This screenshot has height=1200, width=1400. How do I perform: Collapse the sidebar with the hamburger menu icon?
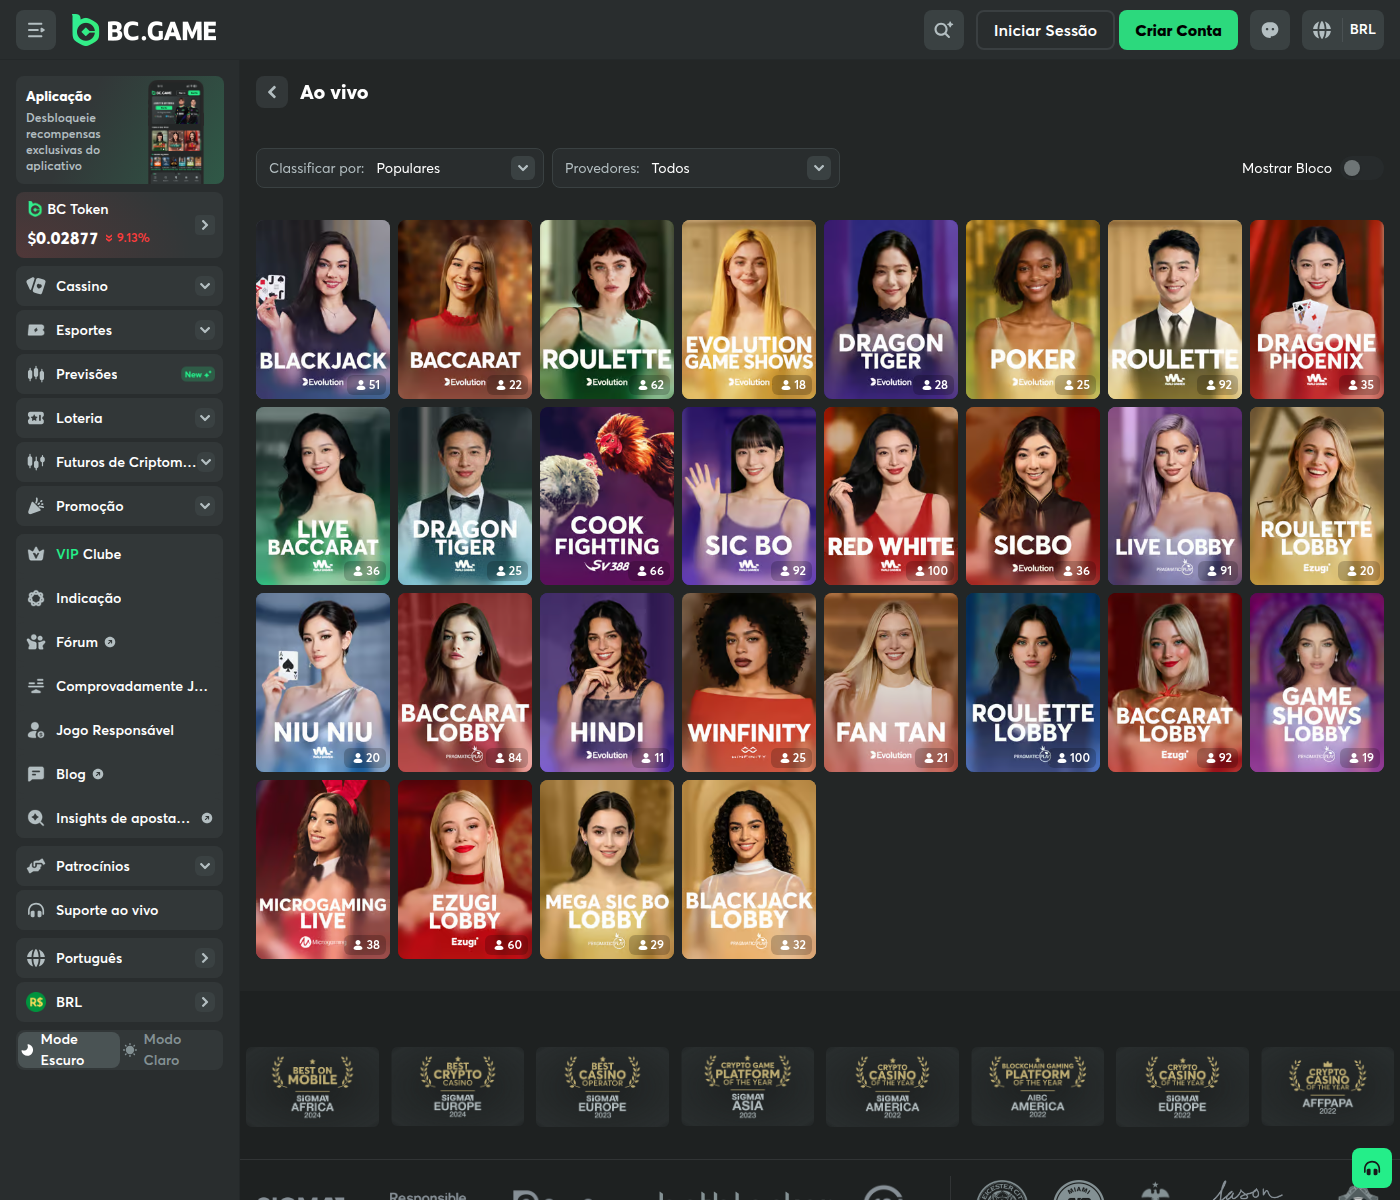click(36, 30)
